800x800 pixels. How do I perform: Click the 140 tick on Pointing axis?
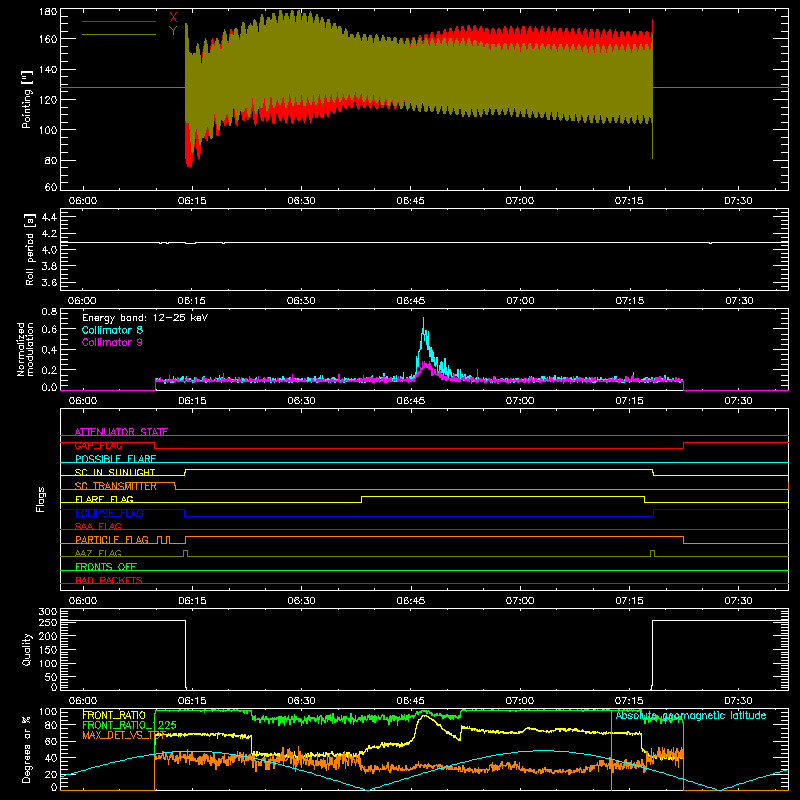[48, 69]
